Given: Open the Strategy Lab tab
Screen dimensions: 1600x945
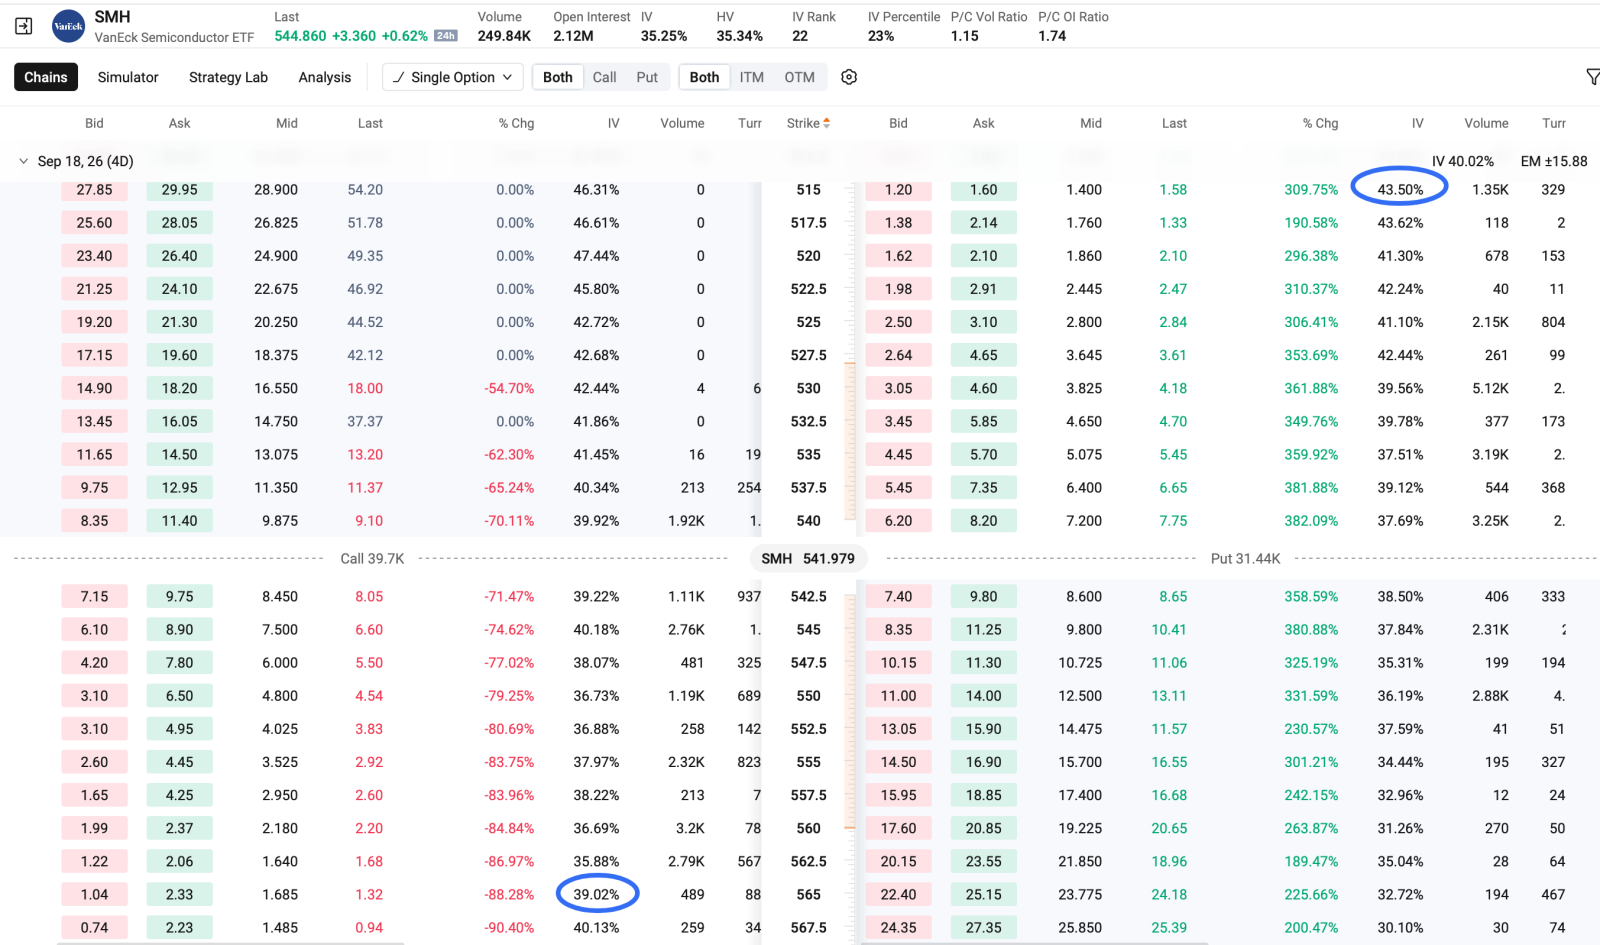Looking at the screenshot, I should point(228,77).
